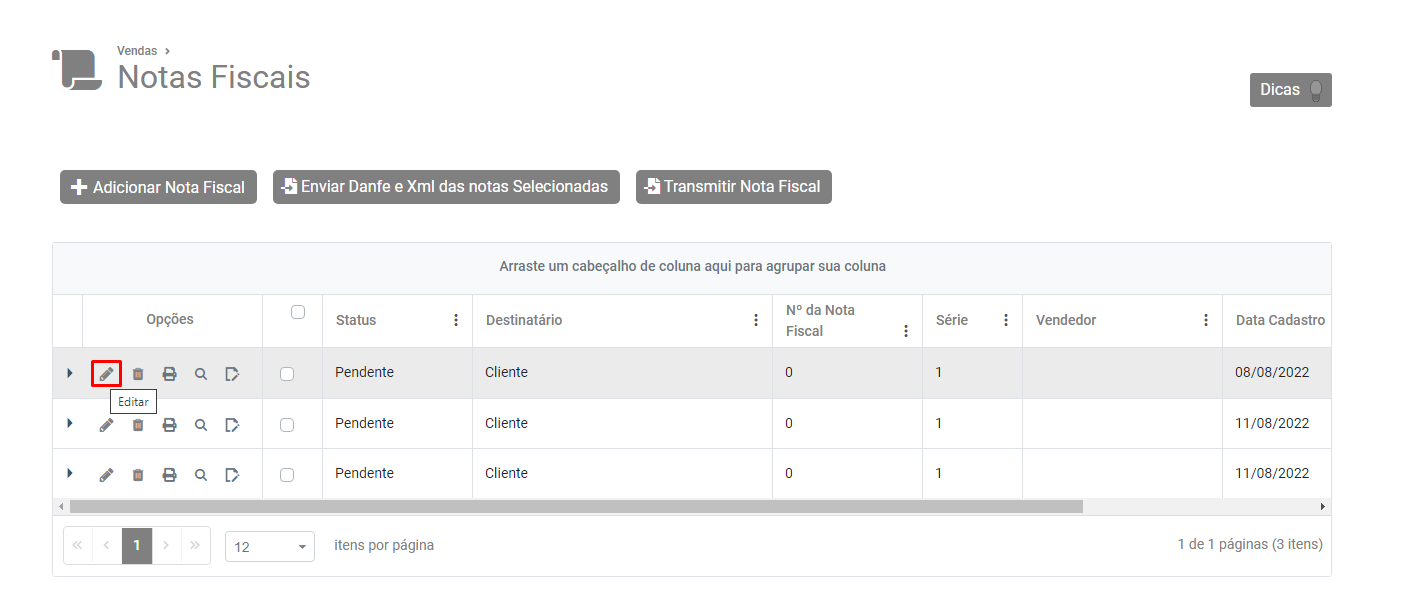Open Status column options menu
Viewport: 1409px width, 594px height.
click(456, 321)
